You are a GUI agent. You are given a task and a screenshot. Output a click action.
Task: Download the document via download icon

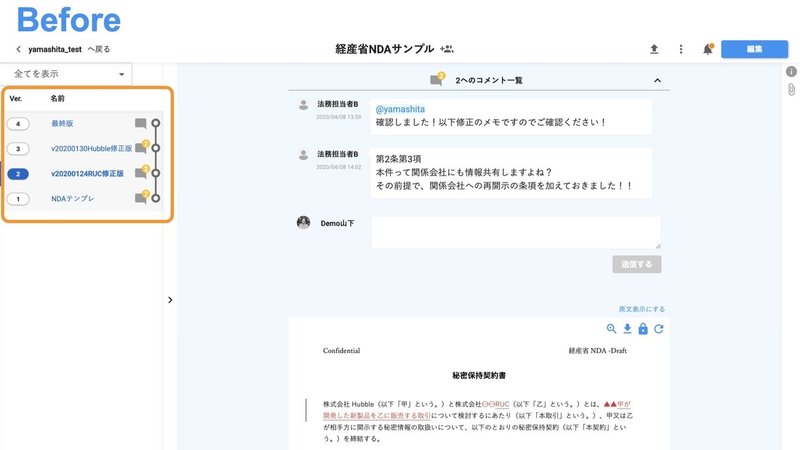pyautogui.click(x=627, y=329)
